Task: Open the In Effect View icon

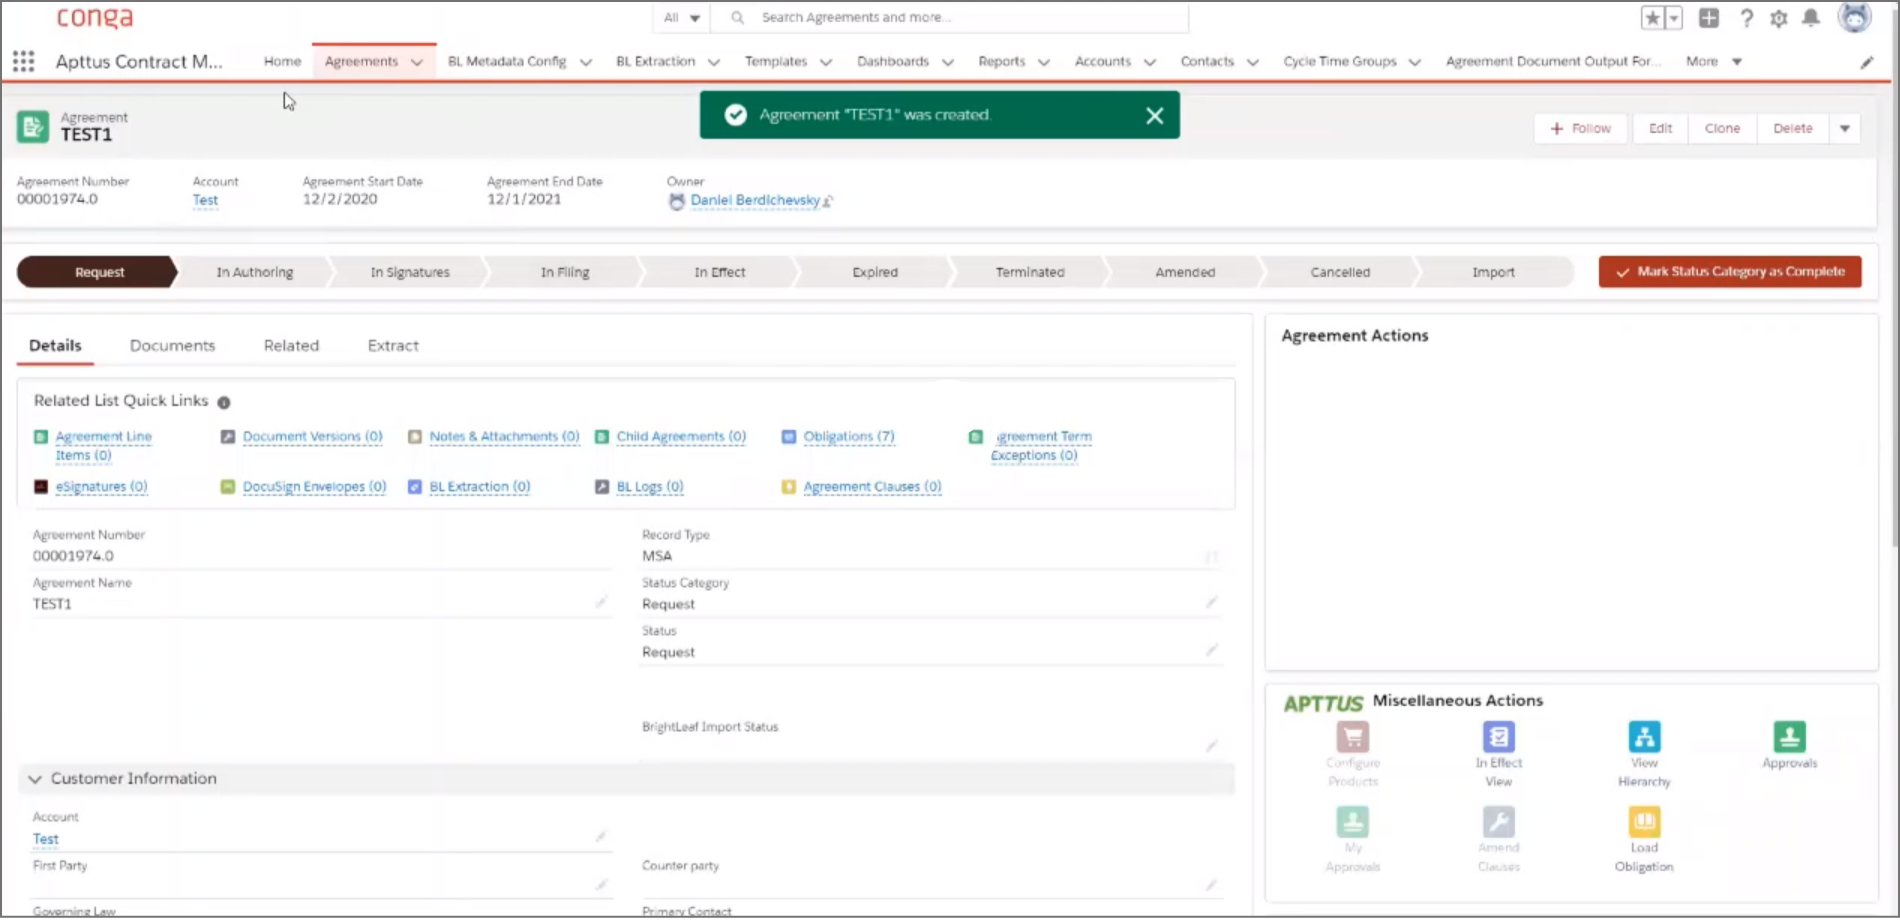Action: (x=1498, y=738)
